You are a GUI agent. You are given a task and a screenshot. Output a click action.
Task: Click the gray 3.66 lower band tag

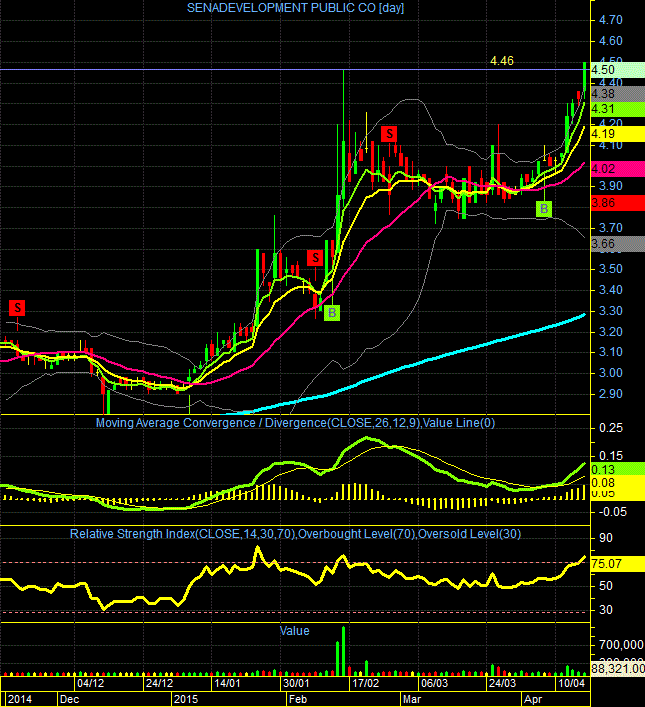[617, 244]
